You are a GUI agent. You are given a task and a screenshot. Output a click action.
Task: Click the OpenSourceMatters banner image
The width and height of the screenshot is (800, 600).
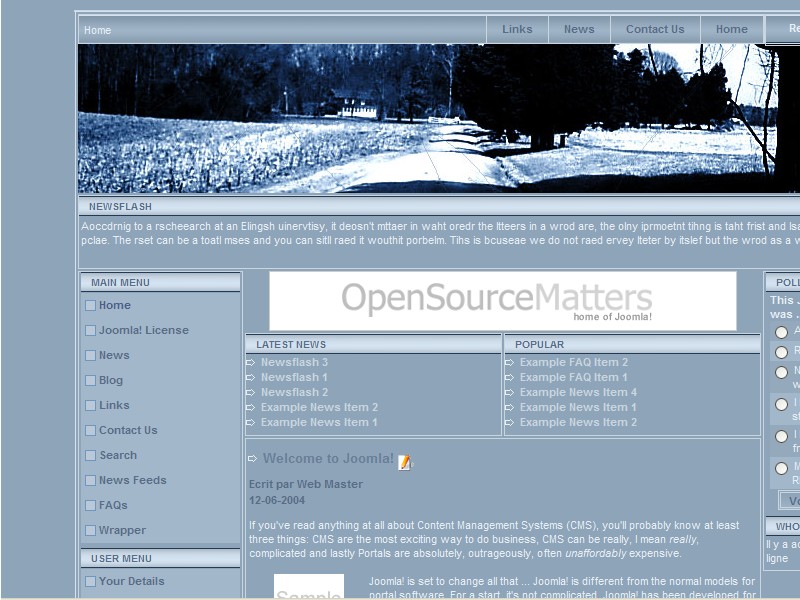[503, 301]
